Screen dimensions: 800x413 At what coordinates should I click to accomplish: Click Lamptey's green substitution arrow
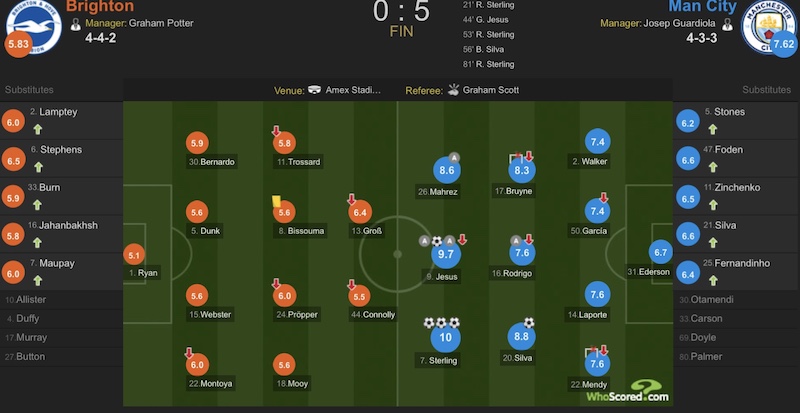(38, 130)
